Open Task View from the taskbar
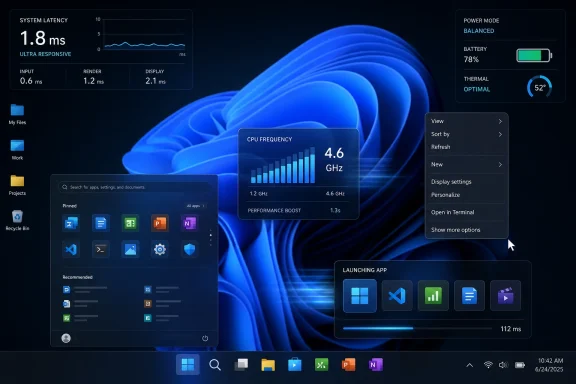Image resolution: width=576 pixels, height=384 pixels. [x=241, y=365]
